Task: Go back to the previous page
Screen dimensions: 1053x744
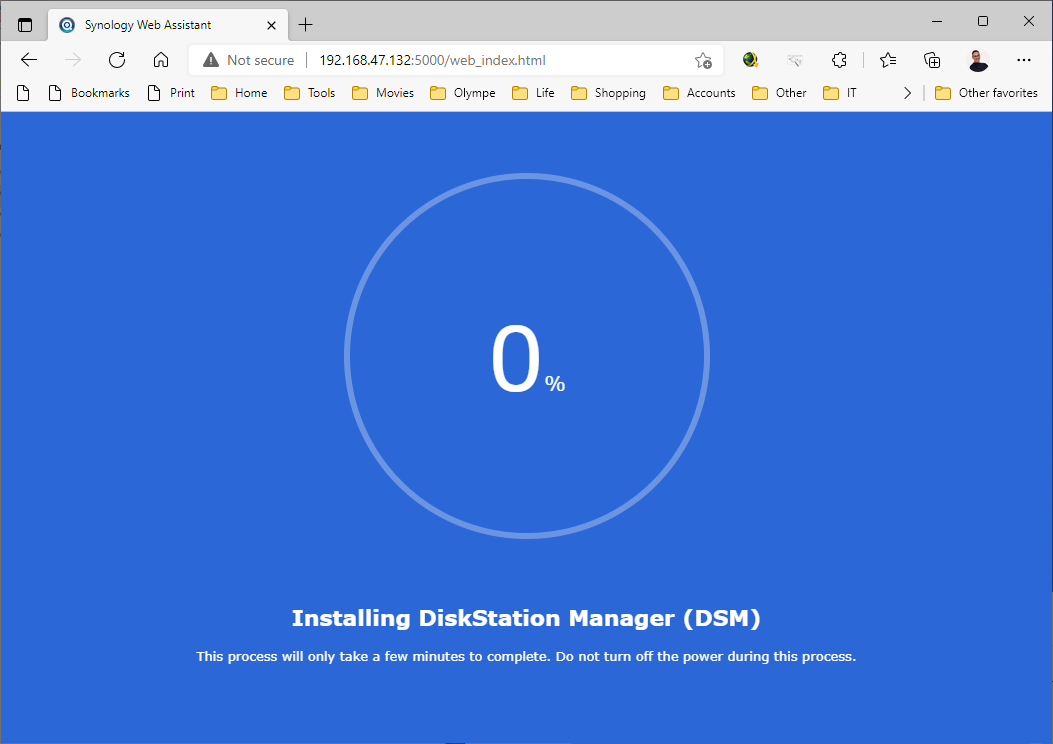Action: coord(29,60)
